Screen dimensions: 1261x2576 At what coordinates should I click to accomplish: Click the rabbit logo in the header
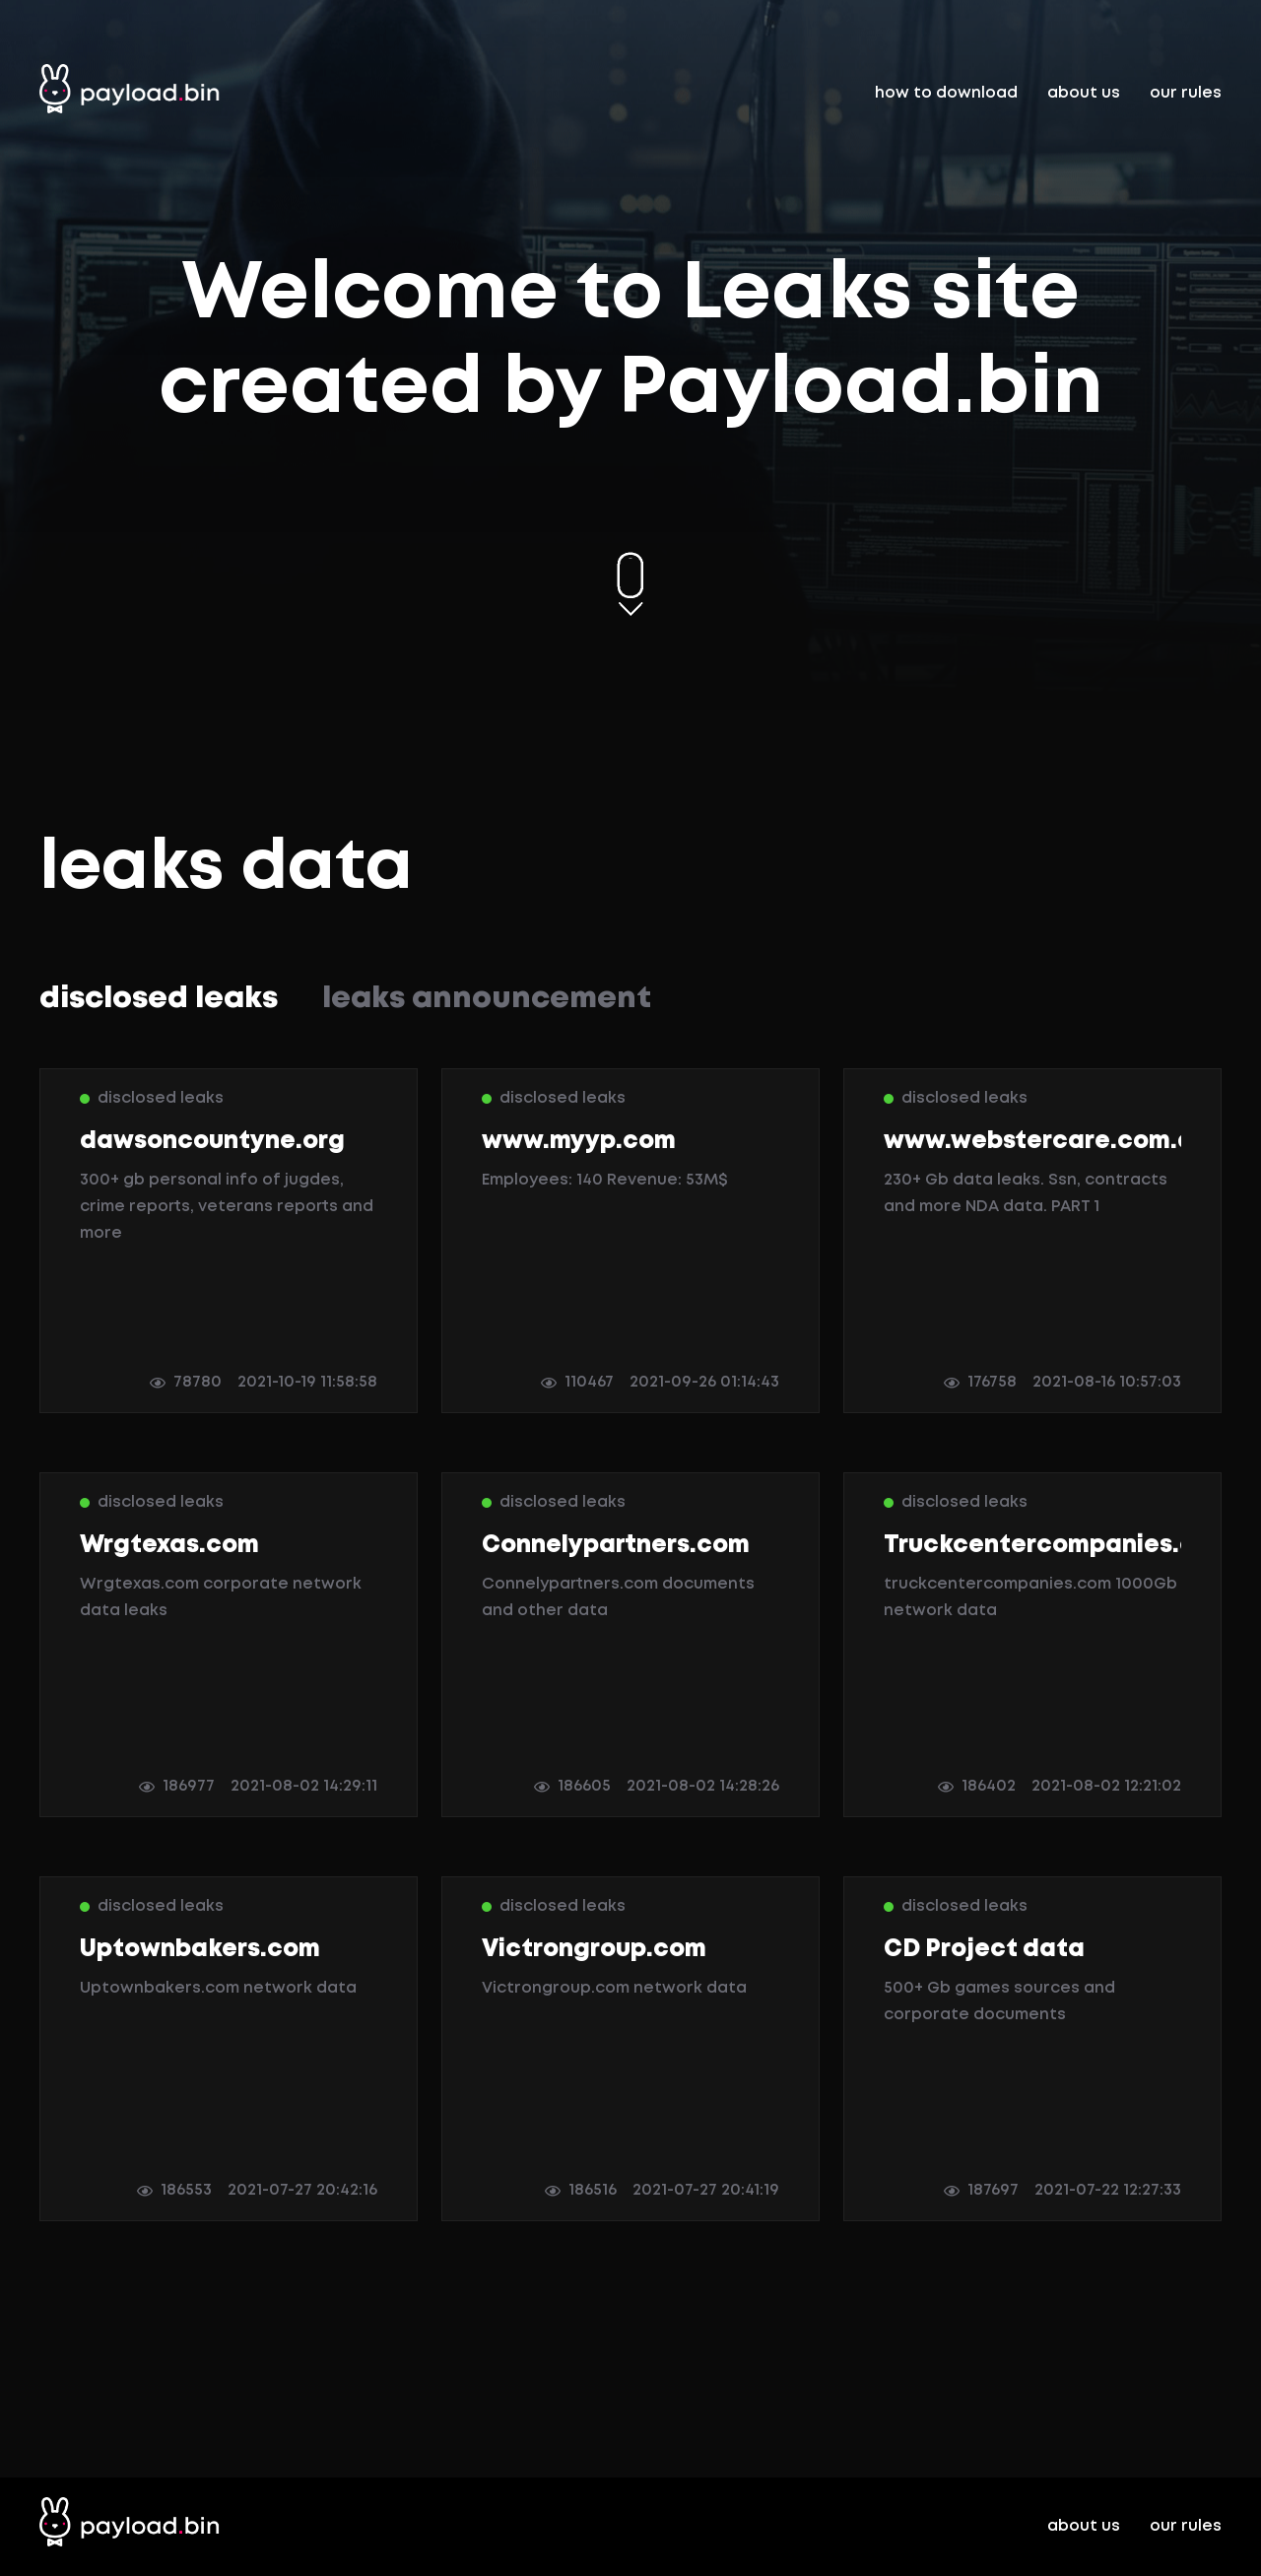55,89
